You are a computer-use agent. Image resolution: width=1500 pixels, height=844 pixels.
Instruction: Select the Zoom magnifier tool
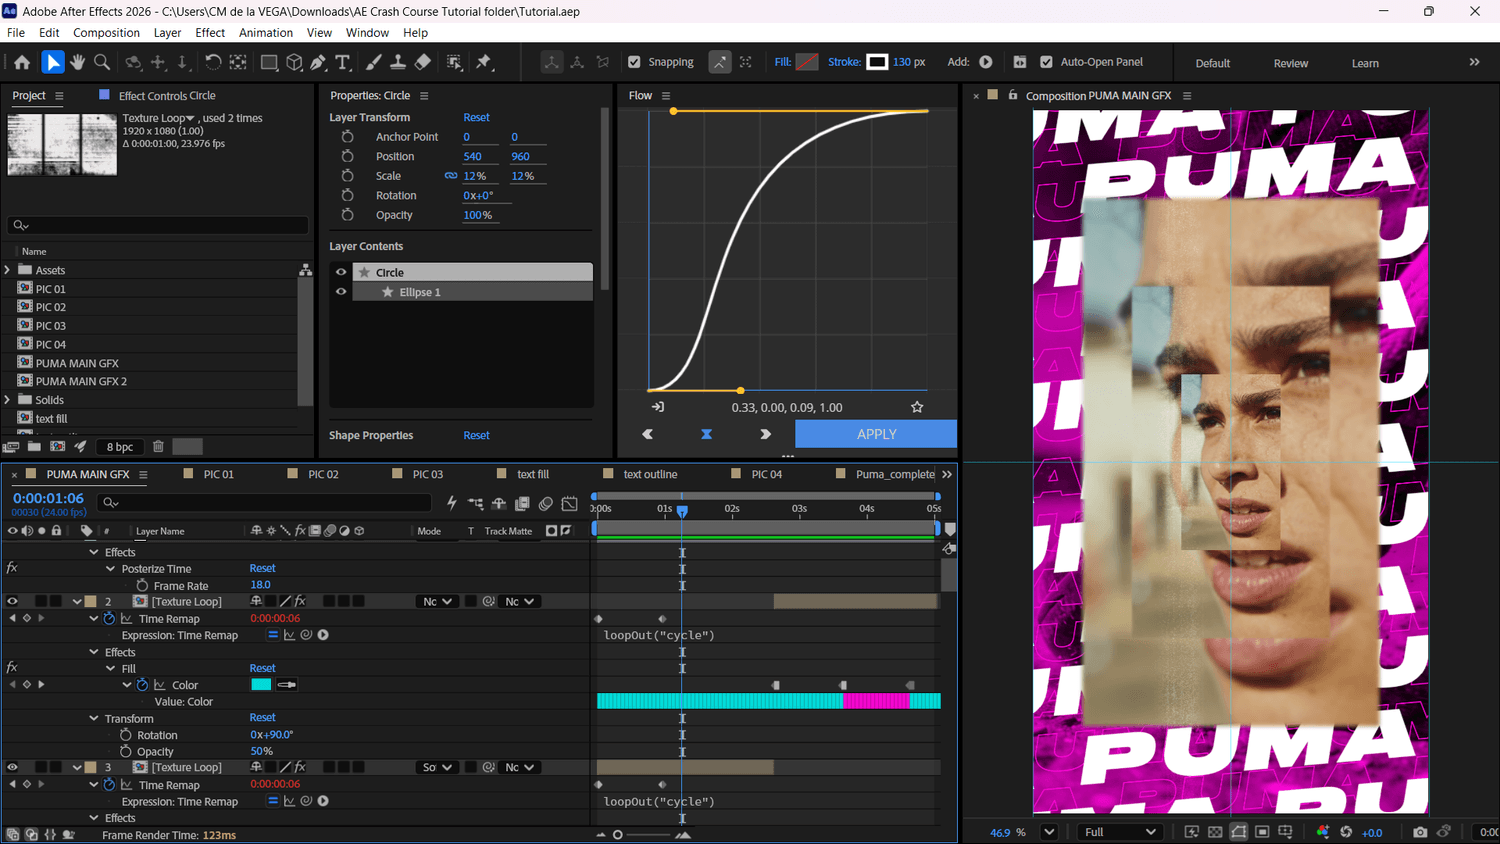(x=102, y=62)
